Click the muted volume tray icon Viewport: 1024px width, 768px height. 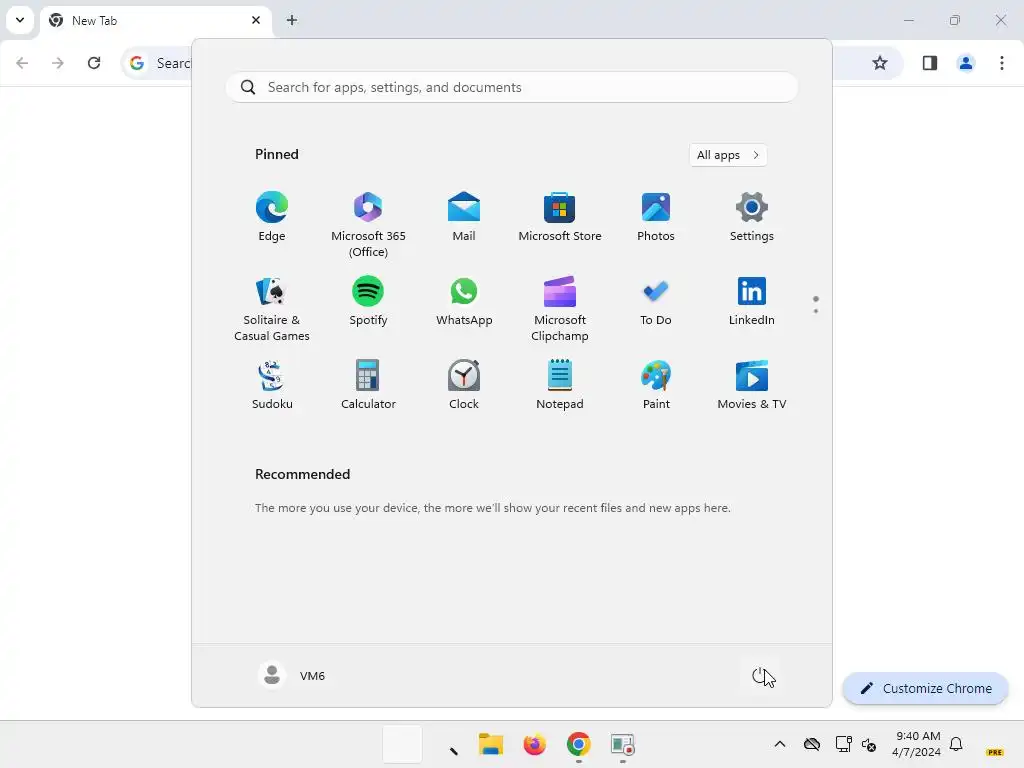pyautogui.click(x=869, y=744)
